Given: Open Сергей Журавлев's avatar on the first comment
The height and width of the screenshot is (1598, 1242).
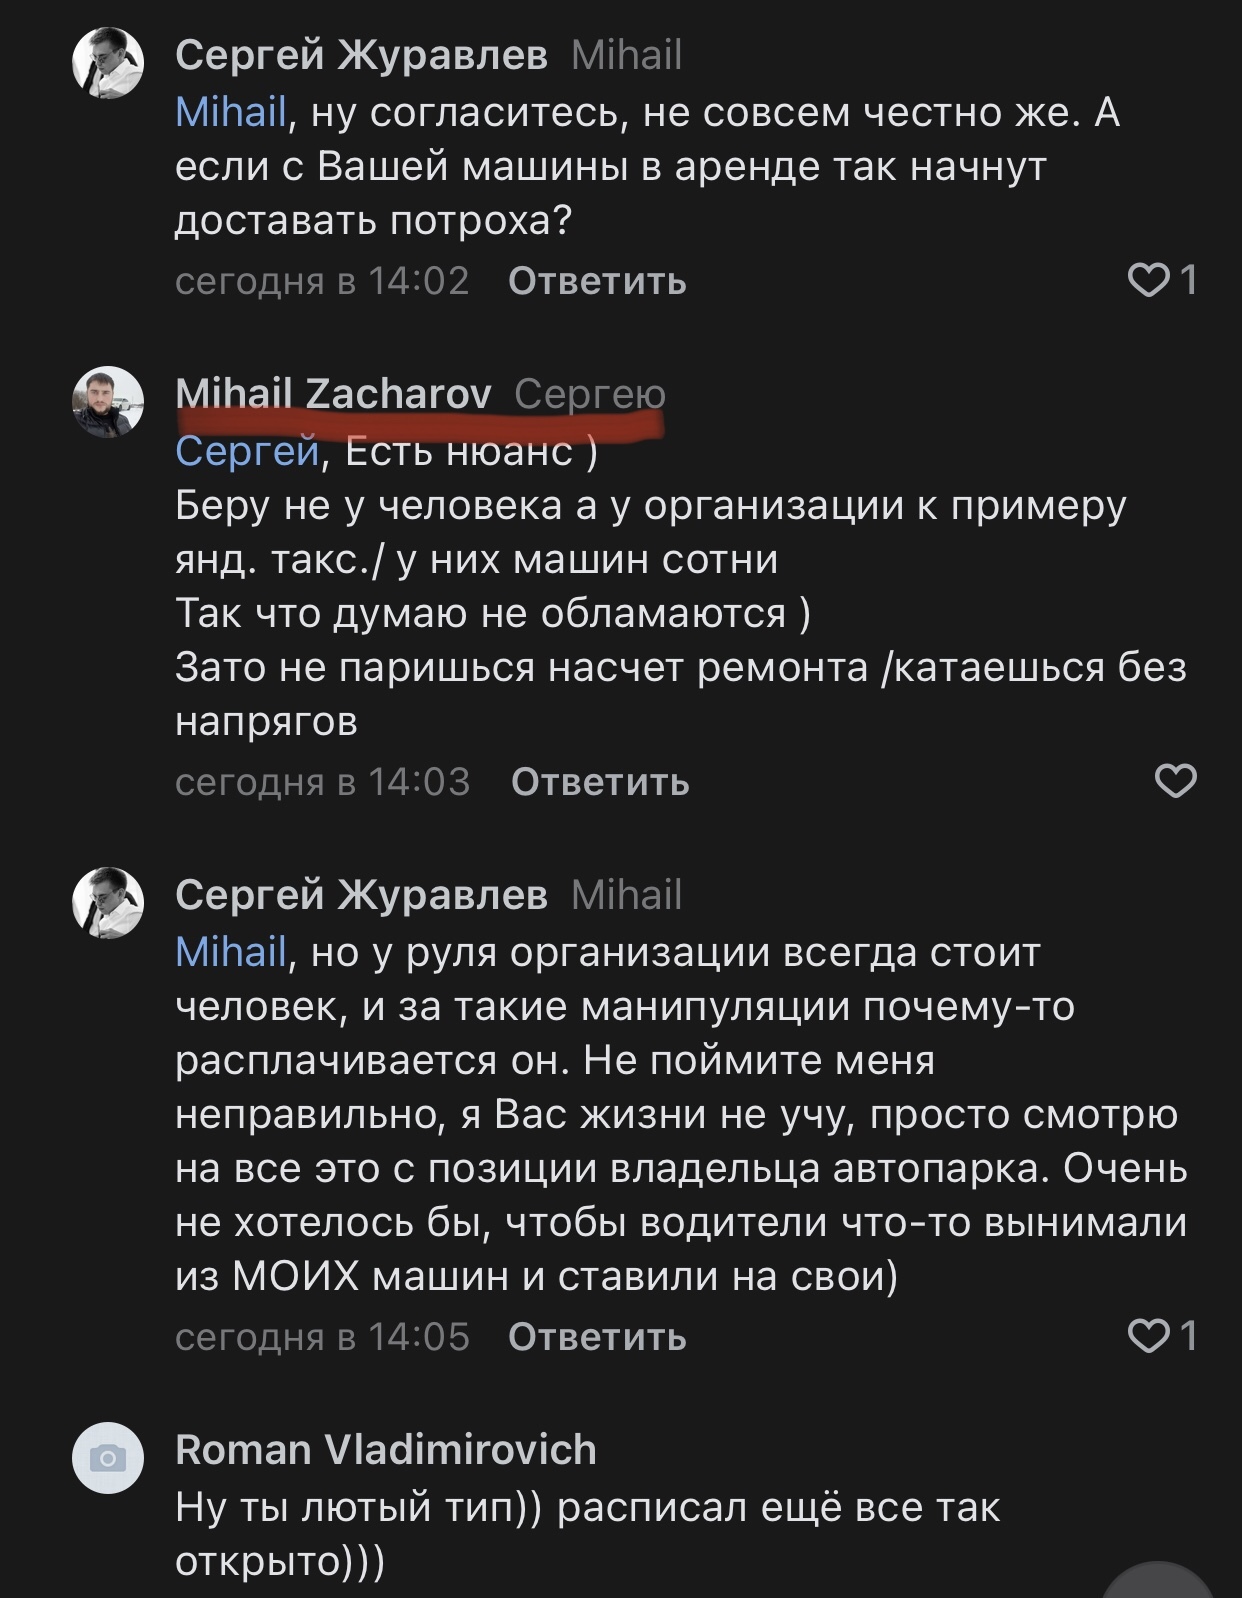Looking at the screenshot, I should click(108, 62).
